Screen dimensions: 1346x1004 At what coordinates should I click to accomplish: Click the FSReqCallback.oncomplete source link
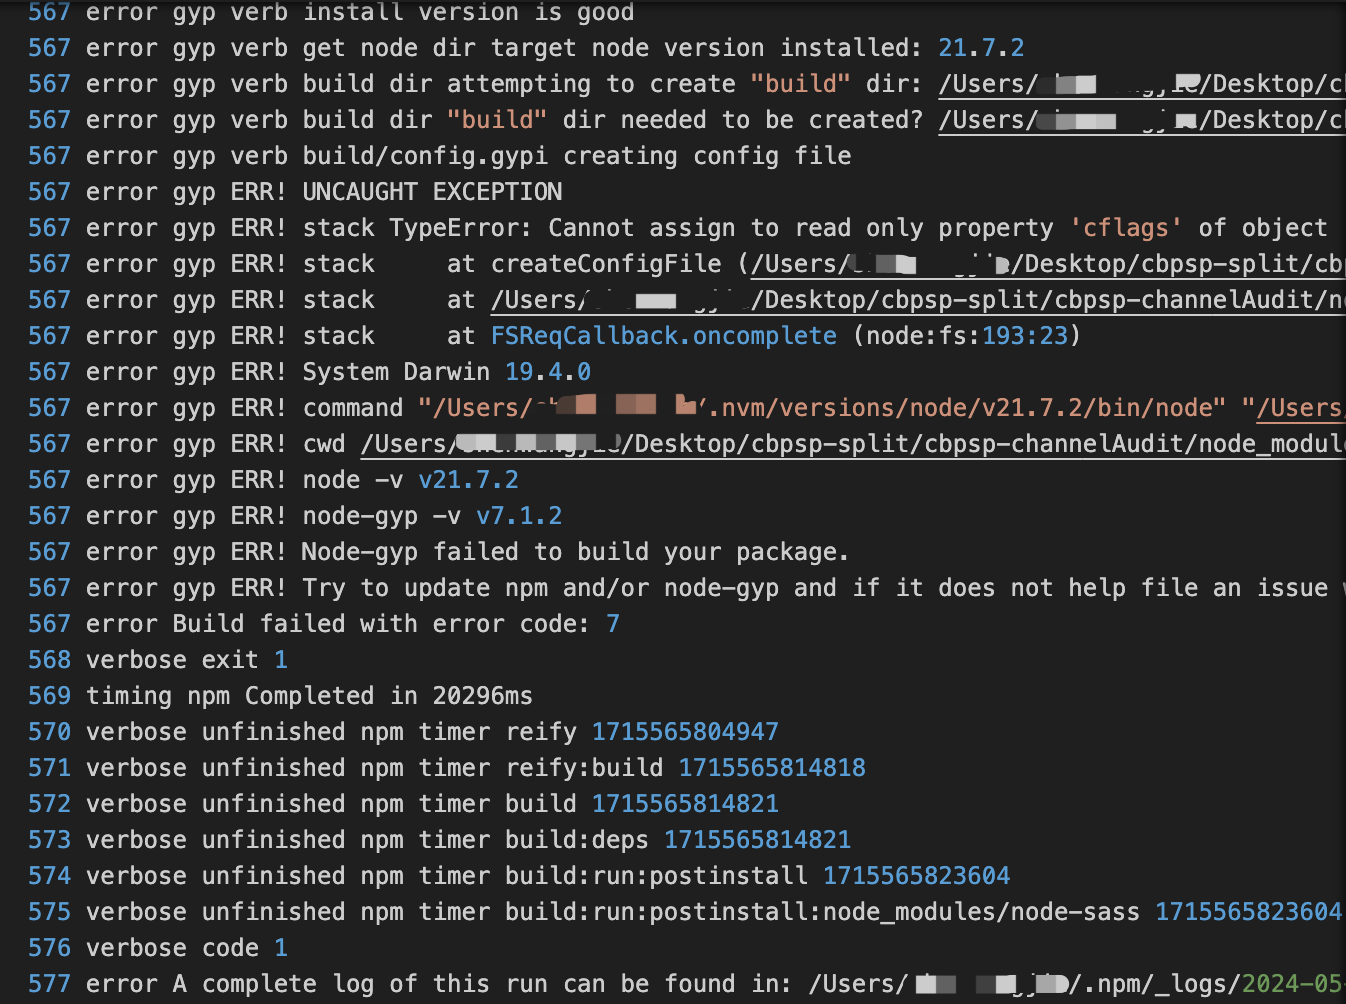(662, 335)
